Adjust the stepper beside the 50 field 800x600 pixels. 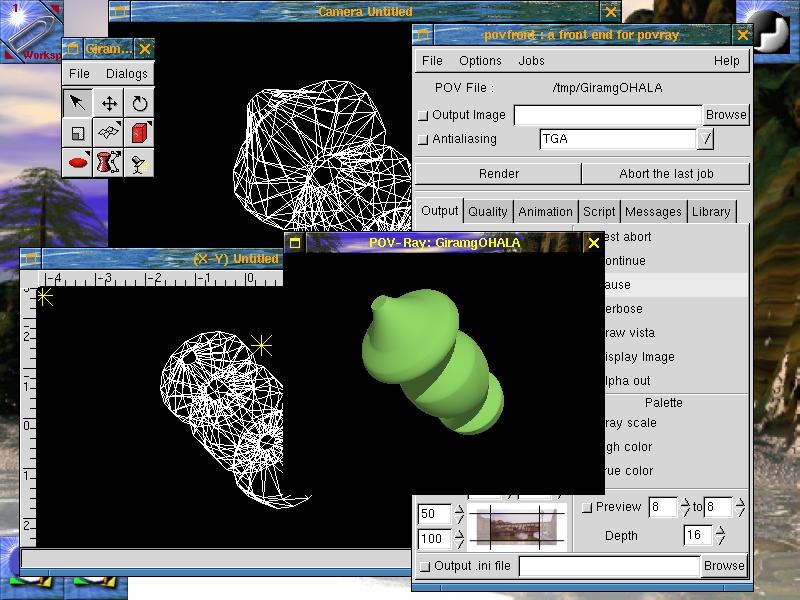460,514
